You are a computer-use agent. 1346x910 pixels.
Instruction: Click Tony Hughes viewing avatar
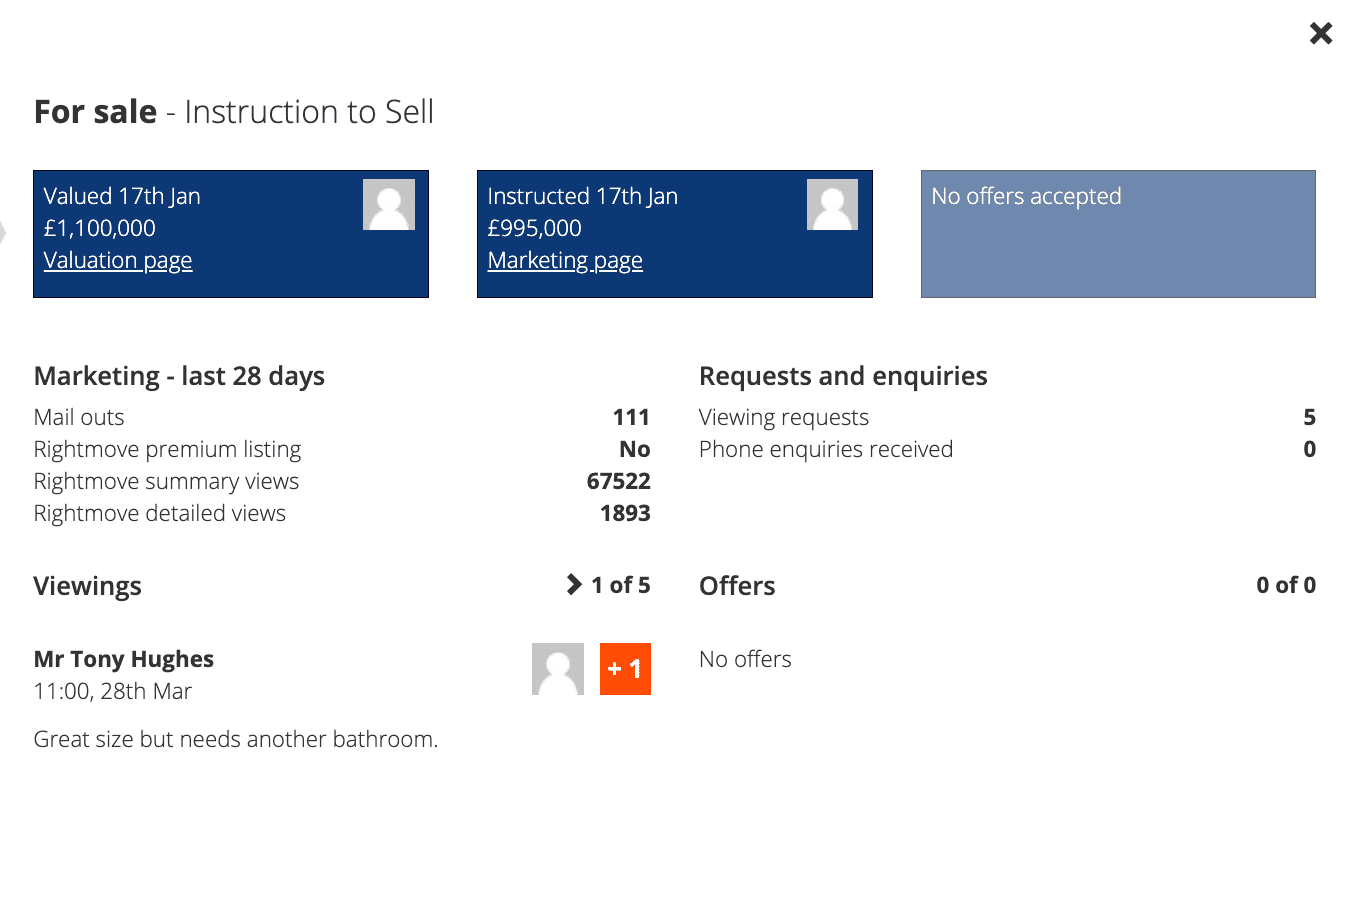558,669
